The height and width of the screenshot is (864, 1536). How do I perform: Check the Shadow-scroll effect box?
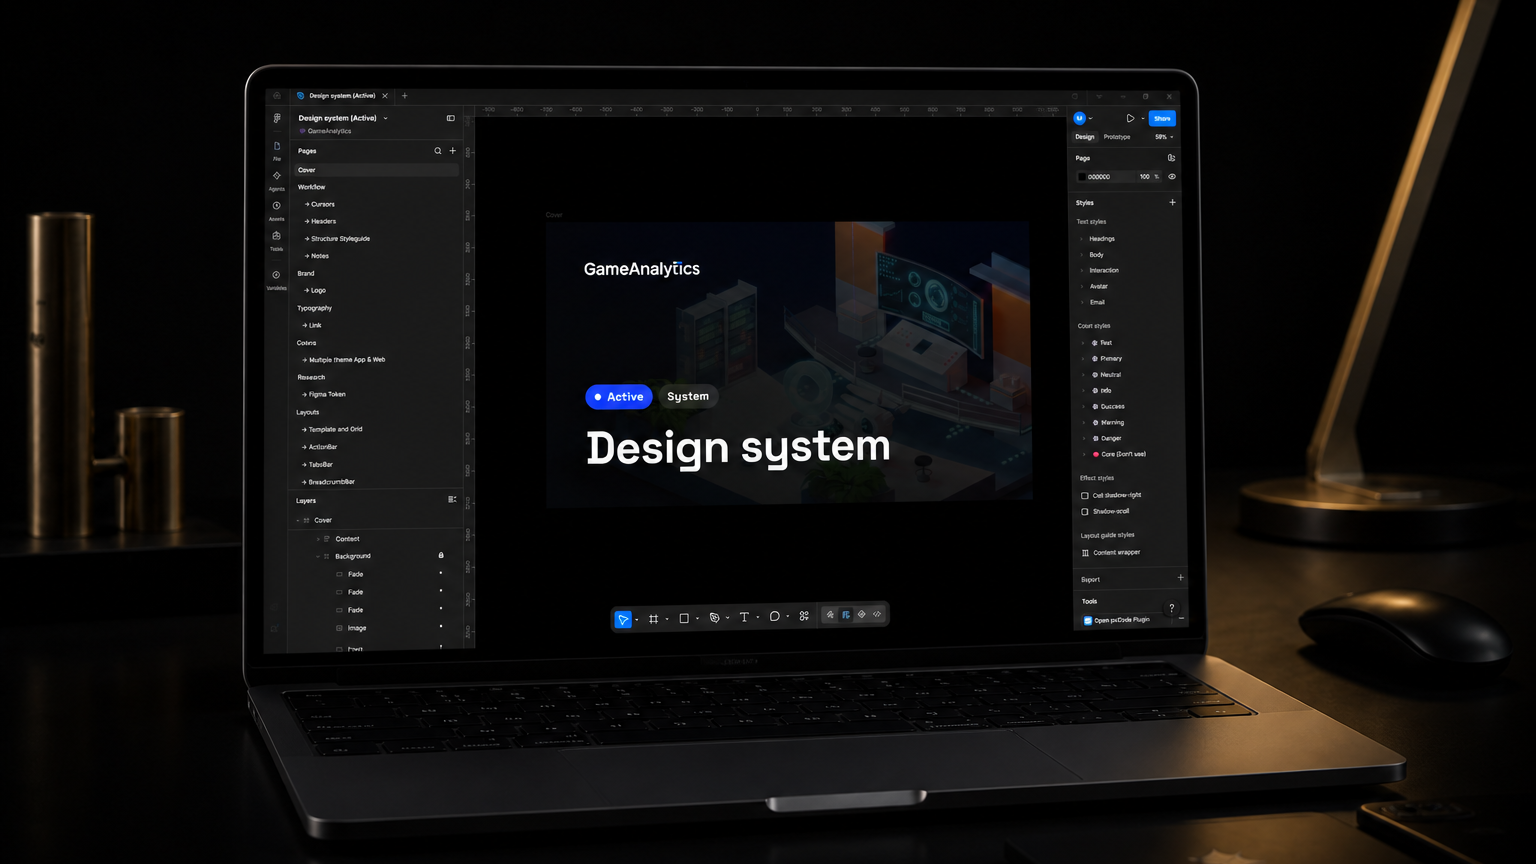tap(1085, 511)
